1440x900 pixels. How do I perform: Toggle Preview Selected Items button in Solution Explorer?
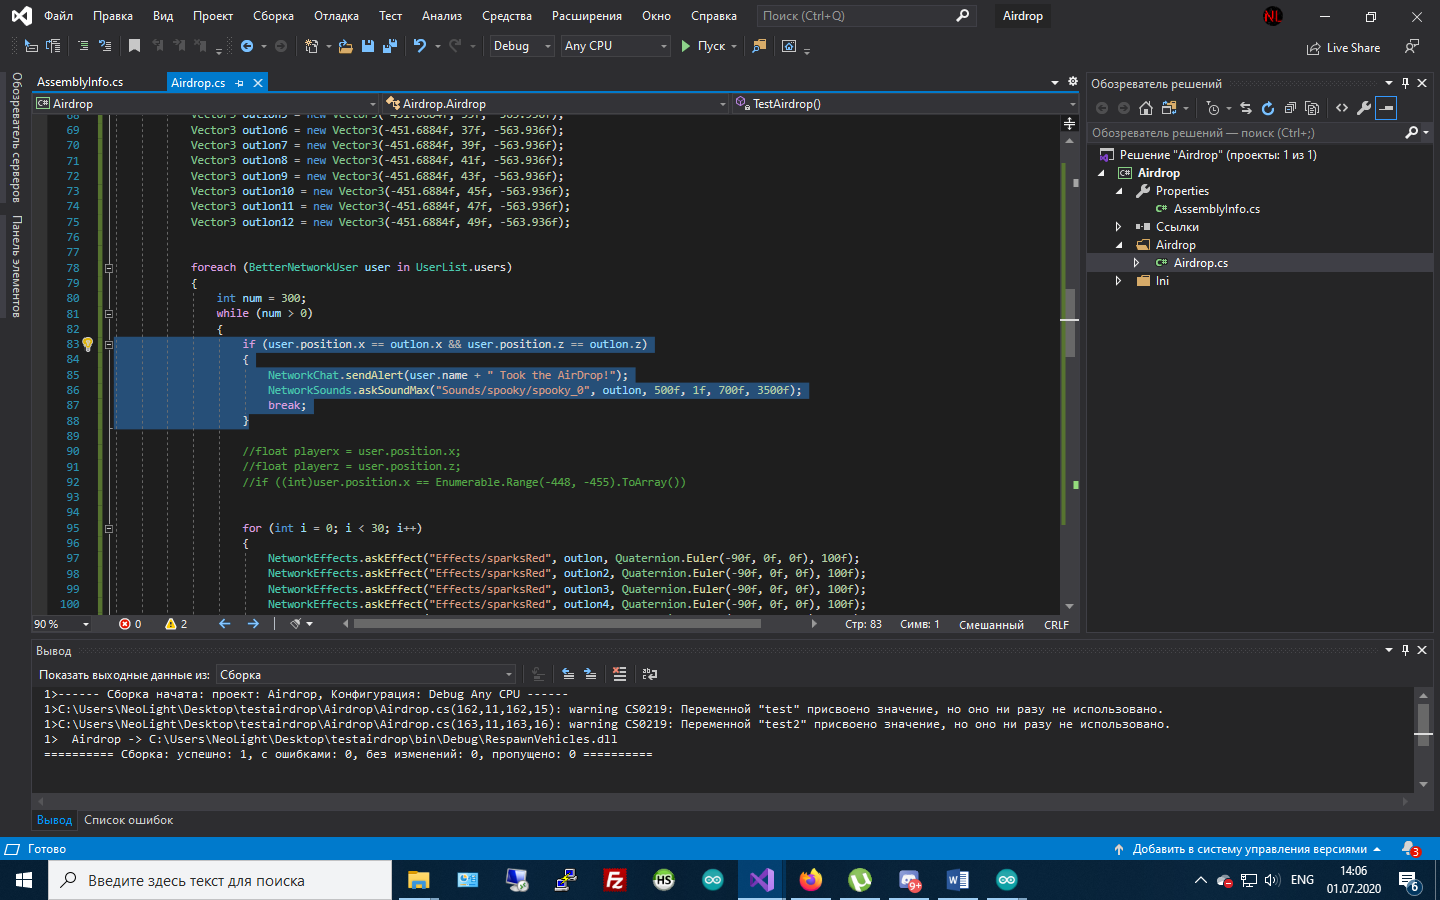click(1386, 108)
